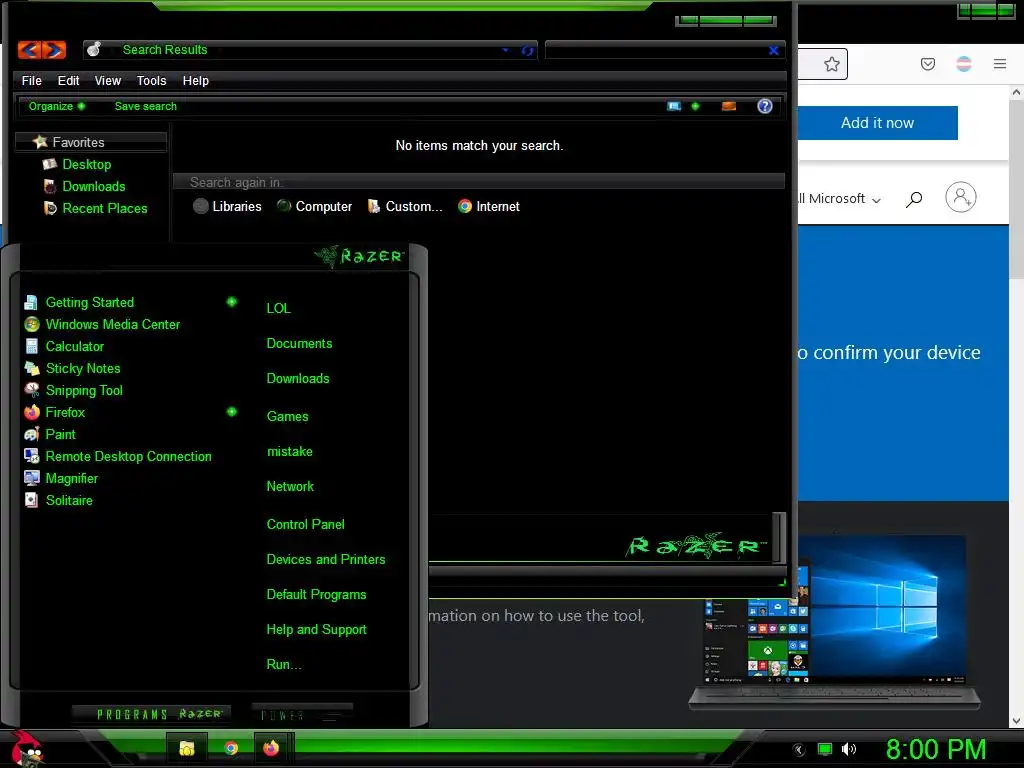Open Sticky Notes
This screenshot has height=768, width=1024.
pyautogui.click(x=82, y=368)
